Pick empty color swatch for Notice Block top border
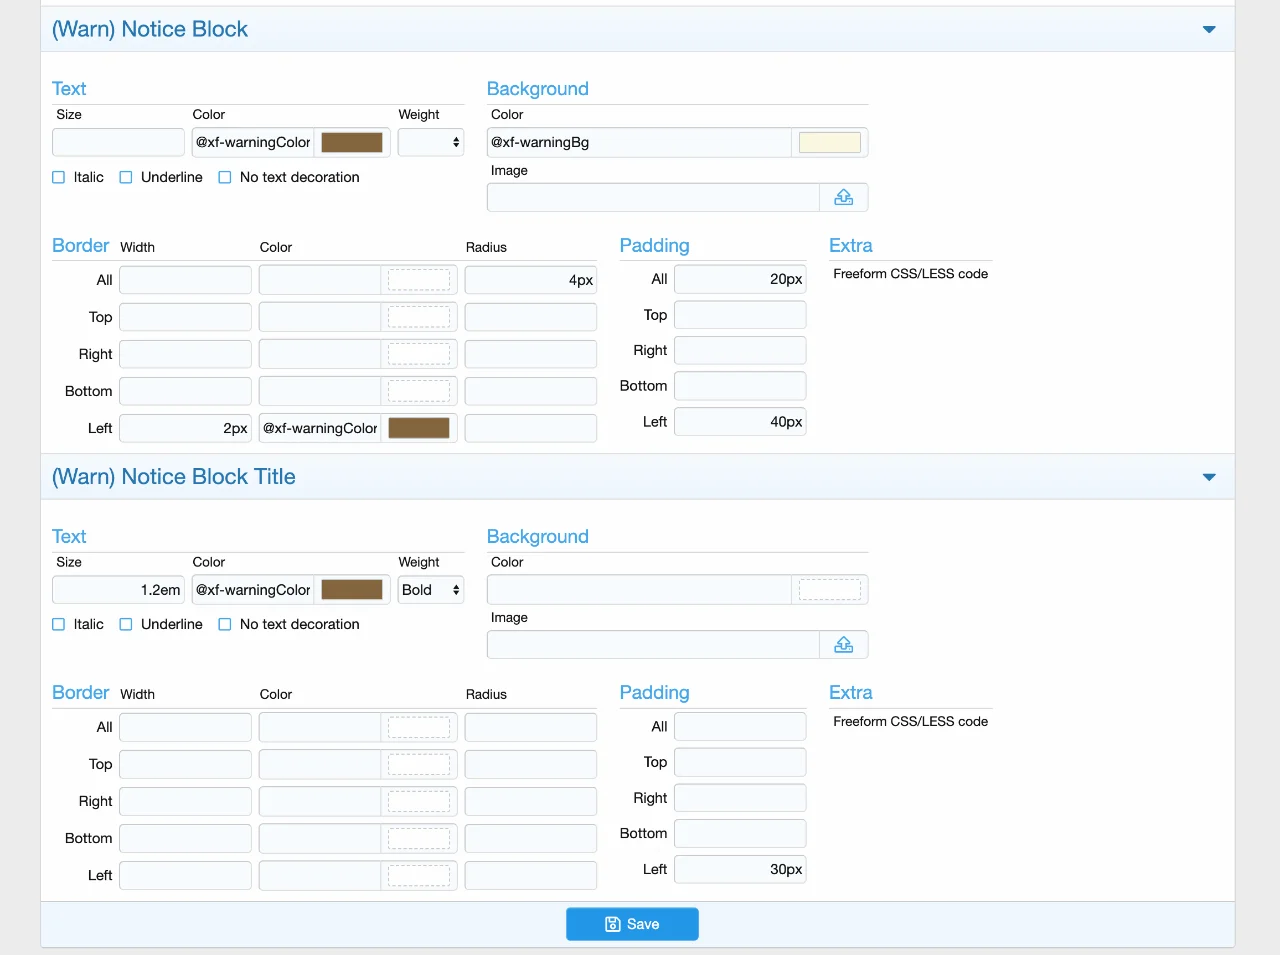Image resolution: width=1280 pixels, height=955 pixels. [x=418, y=317]
